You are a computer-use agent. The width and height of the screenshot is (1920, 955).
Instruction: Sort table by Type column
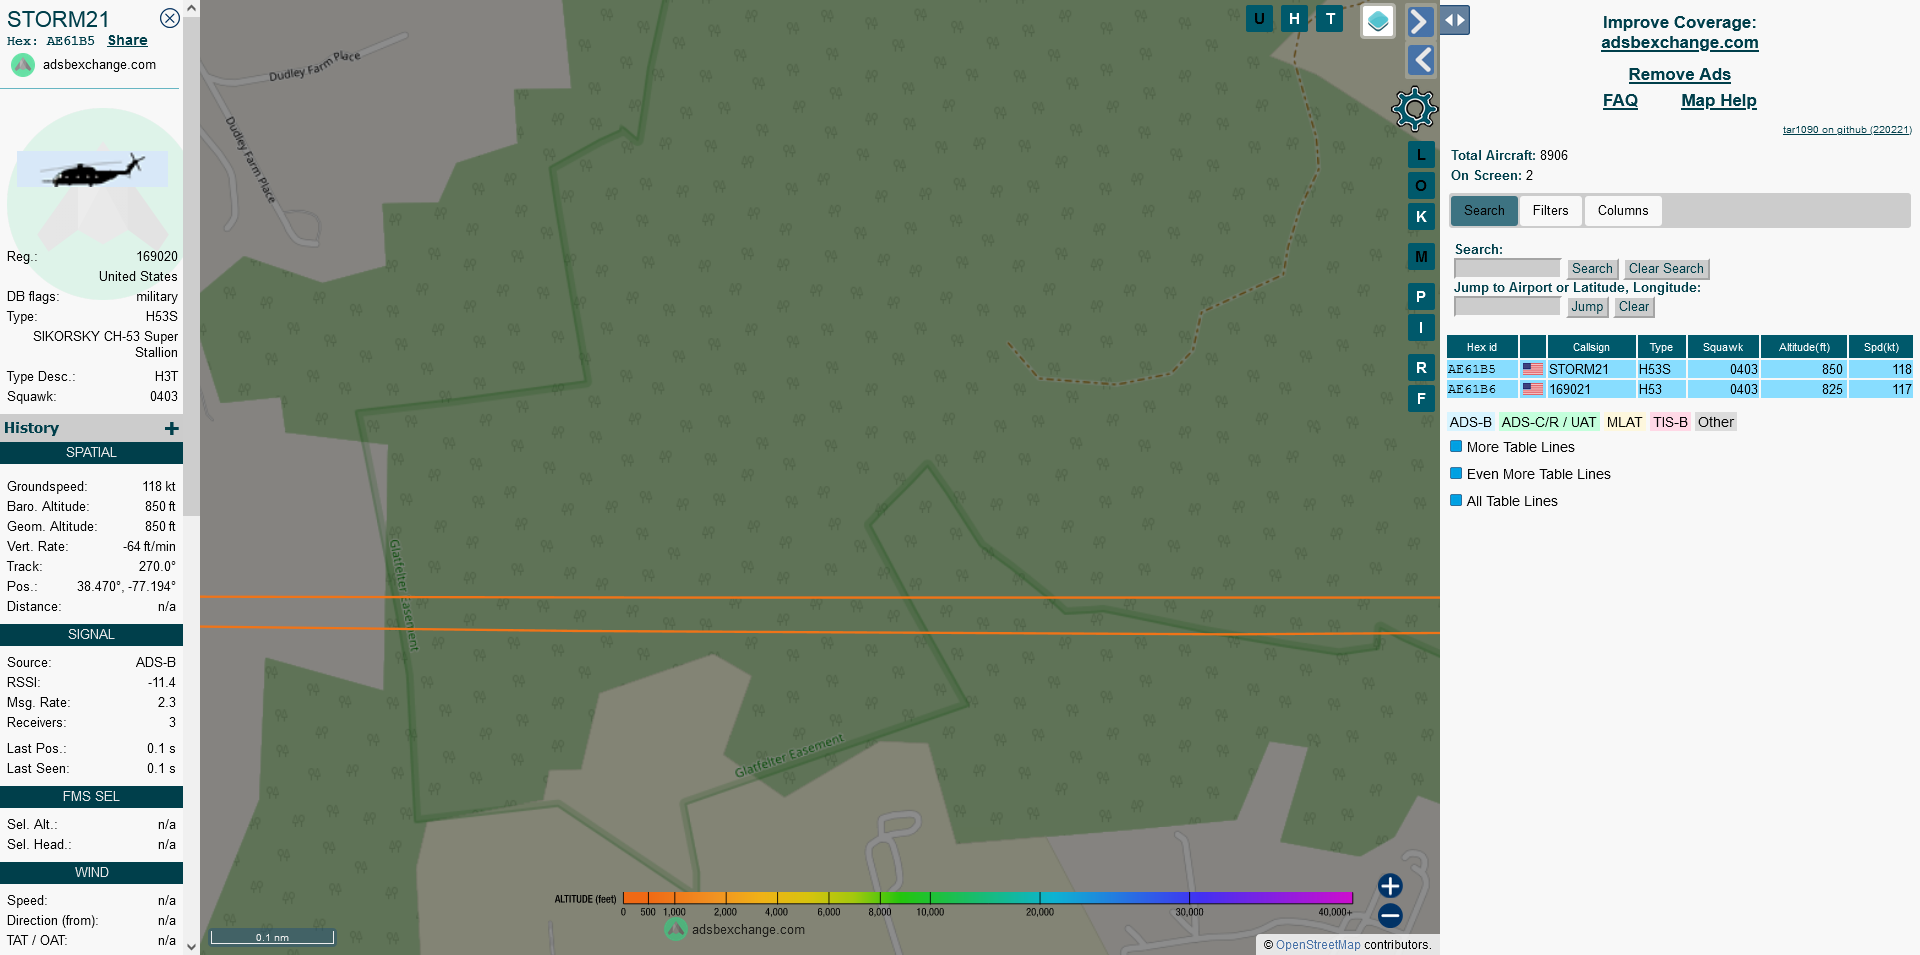tap(1661, 347)
